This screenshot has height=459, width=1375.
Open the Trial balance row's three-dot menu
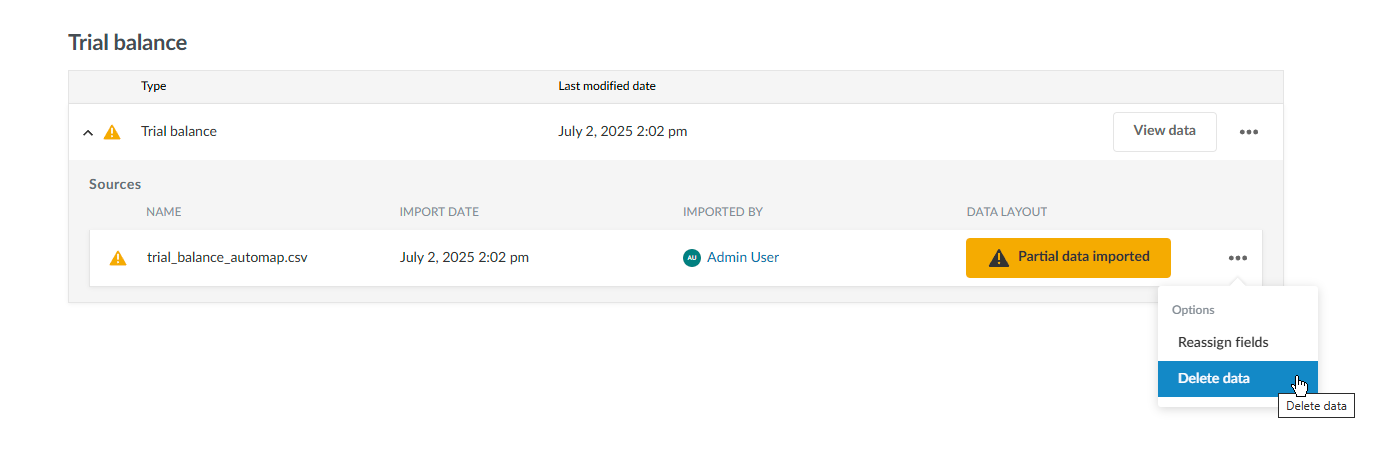pyautogui.click(x=1248, y=132)
